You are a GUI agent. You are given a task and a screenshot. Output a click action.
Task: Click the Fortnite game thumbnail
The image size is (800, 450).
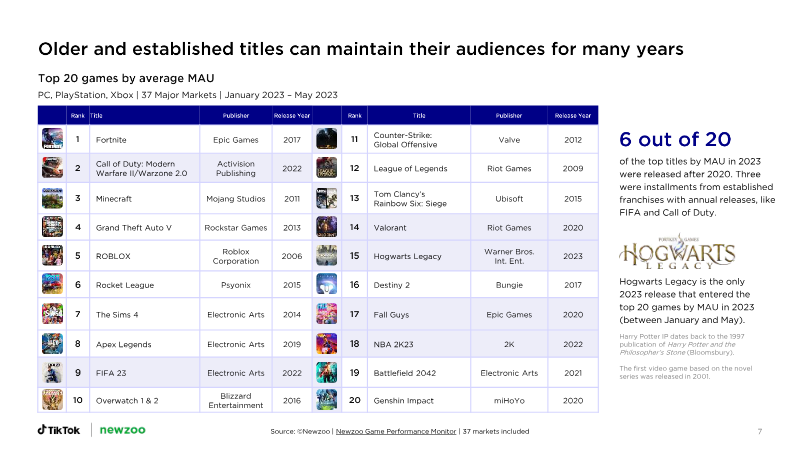pos(52,141)
